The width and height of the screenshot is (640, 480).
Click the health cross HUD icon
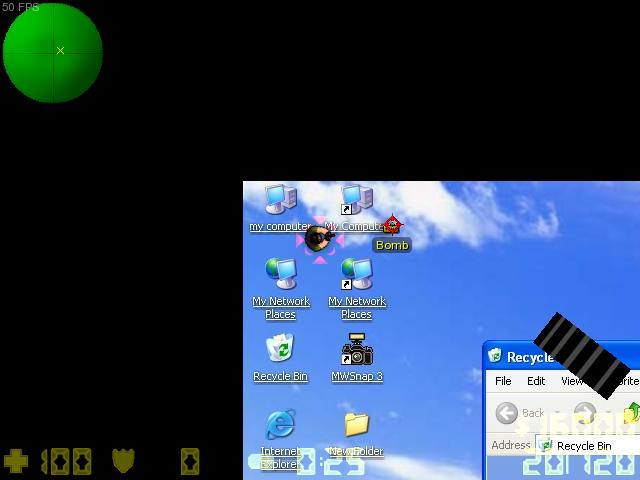pos(16,461)
